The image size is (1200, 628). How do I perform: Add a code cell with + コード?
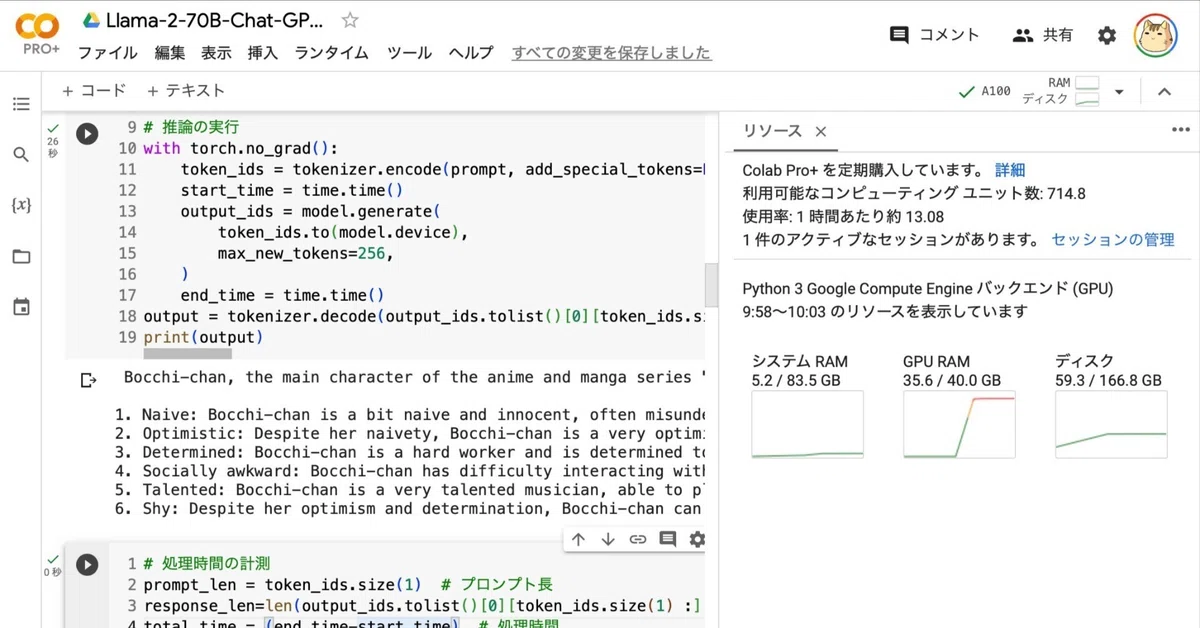[94, 91]
